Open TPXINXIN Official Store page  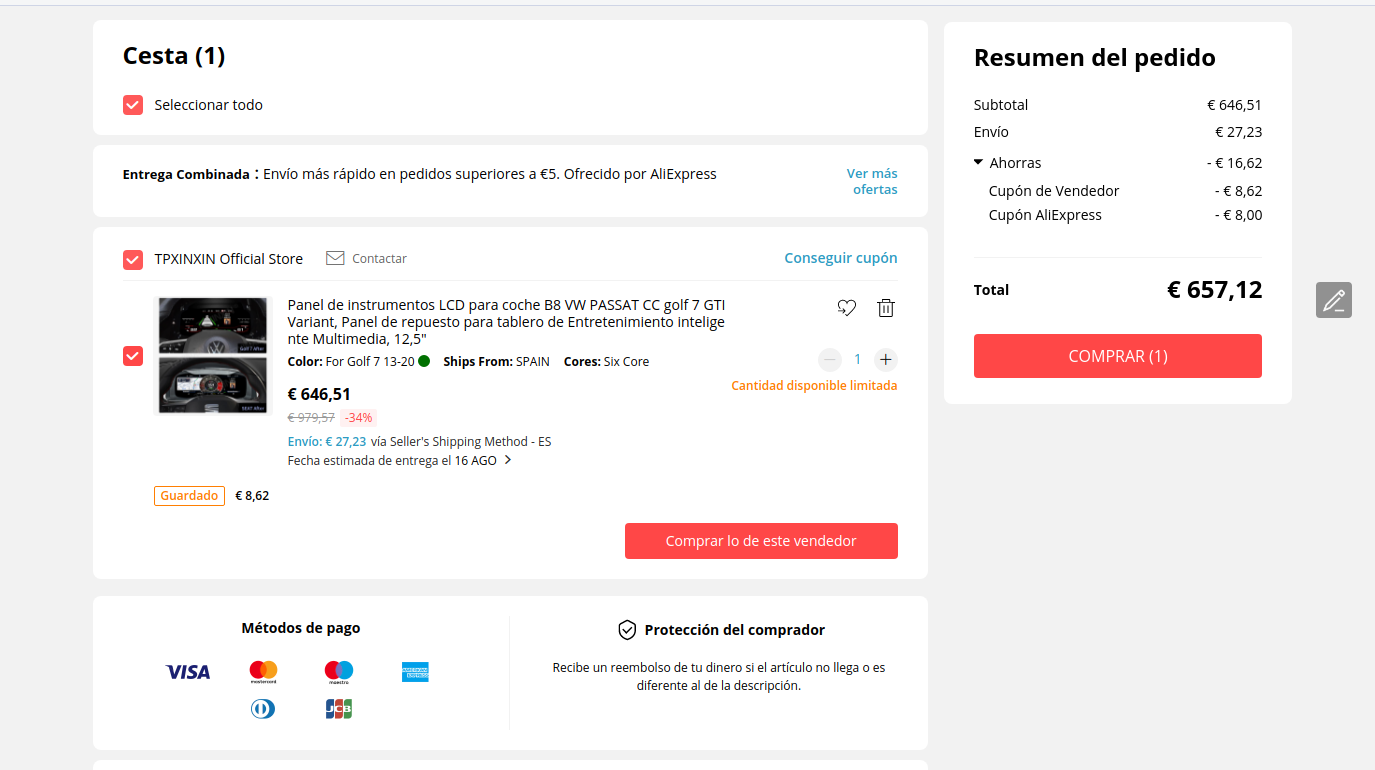[x=228, y=259]
